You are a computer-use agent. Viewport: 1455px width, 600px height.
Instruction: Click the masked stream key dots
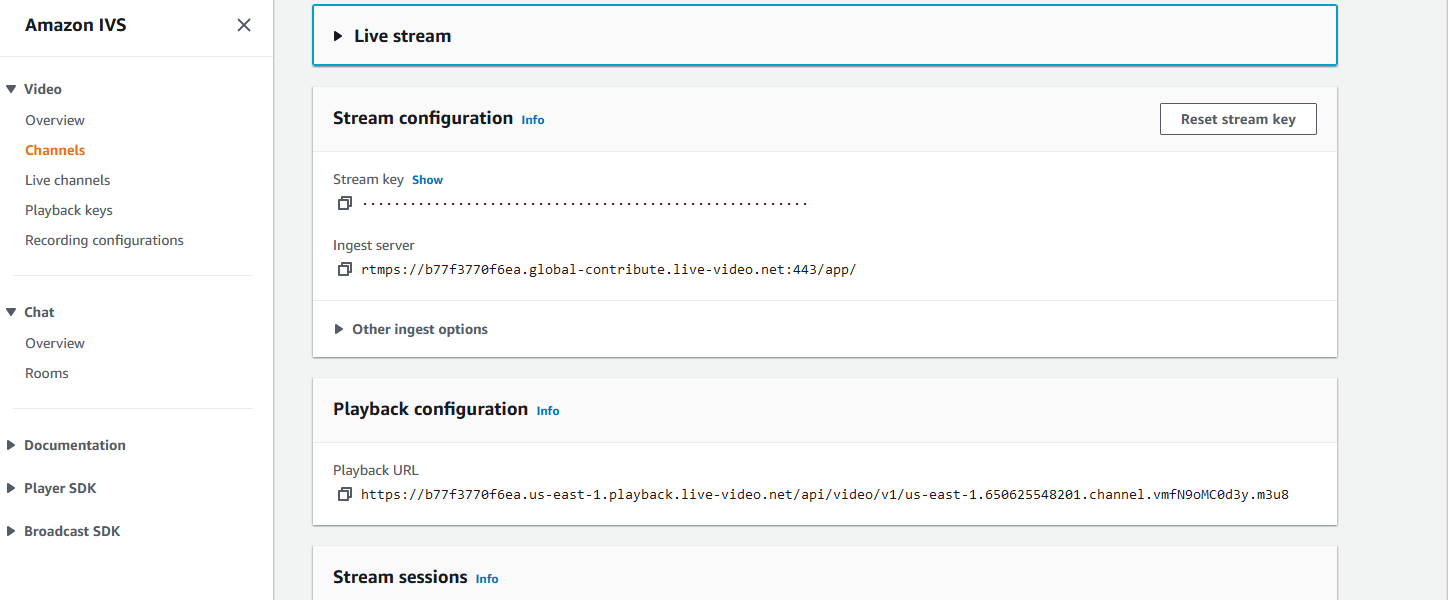pyautogui.click(x=585, y=203)
